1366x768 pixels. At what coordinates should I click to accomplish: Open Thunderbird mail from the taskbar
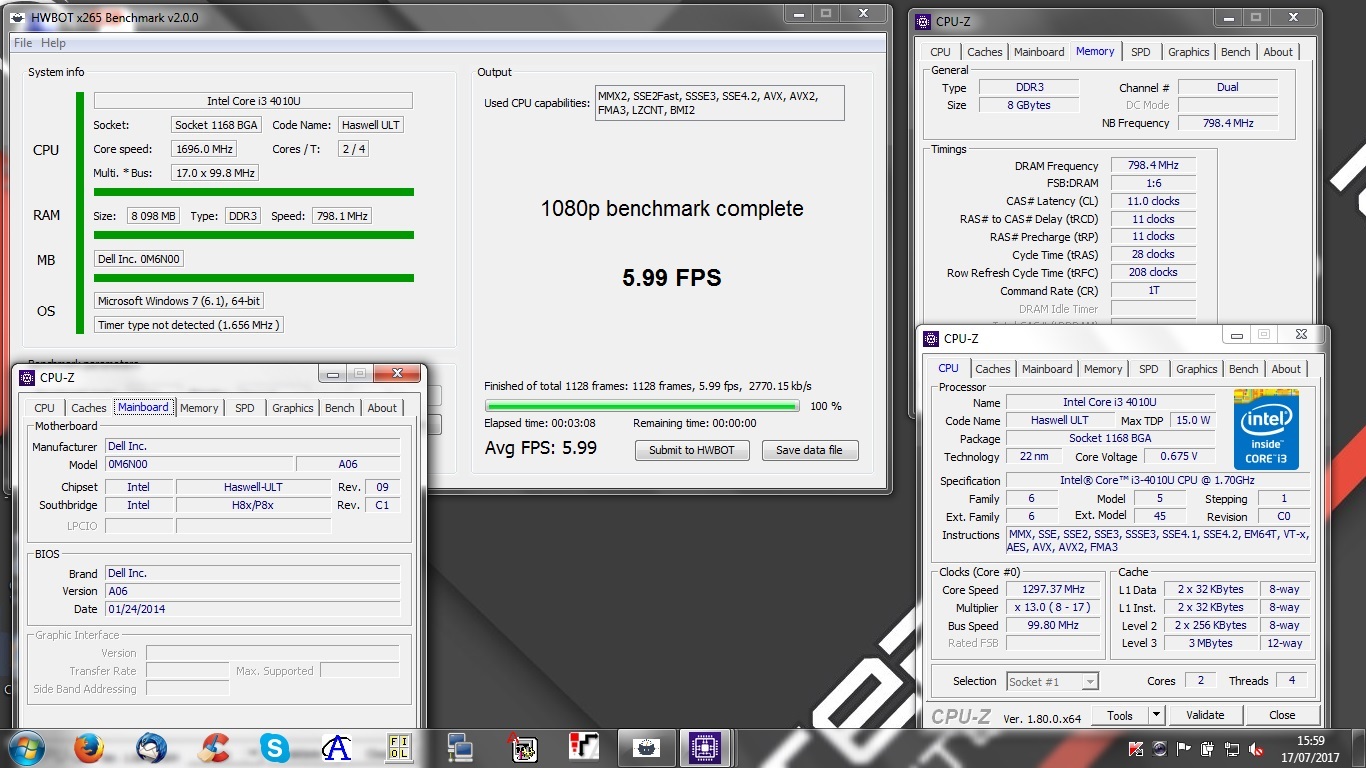(x=152, y=747)
